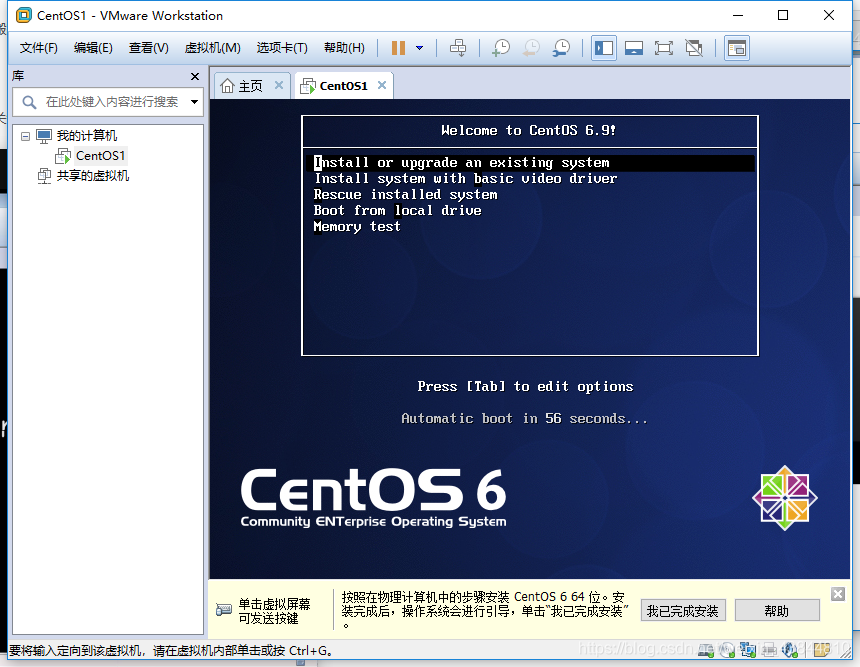Click the 帮助 button in install bar
Image resolution: width=860 pixels, height=667 pixels.
click(x=777, y=611)
